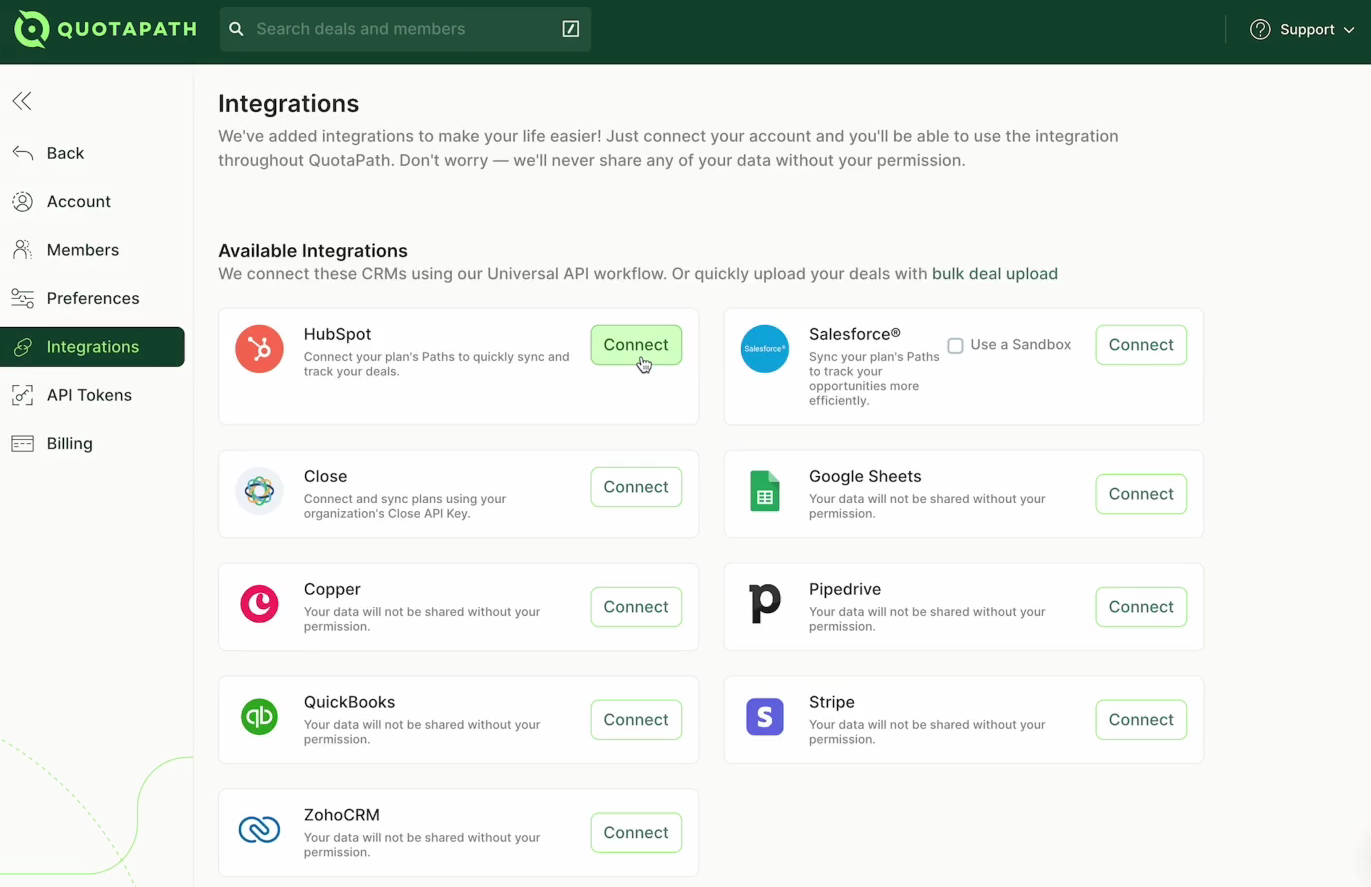Click the HubSpot card title text
1371x887 pixels.
tap(337, 335)
